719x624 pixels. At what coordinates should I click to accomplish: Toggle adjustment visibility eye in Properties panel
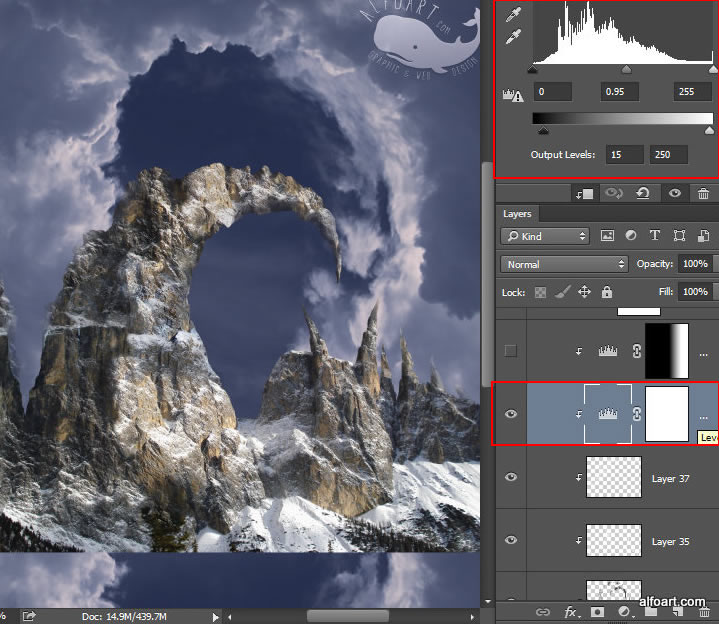point(673,194)
